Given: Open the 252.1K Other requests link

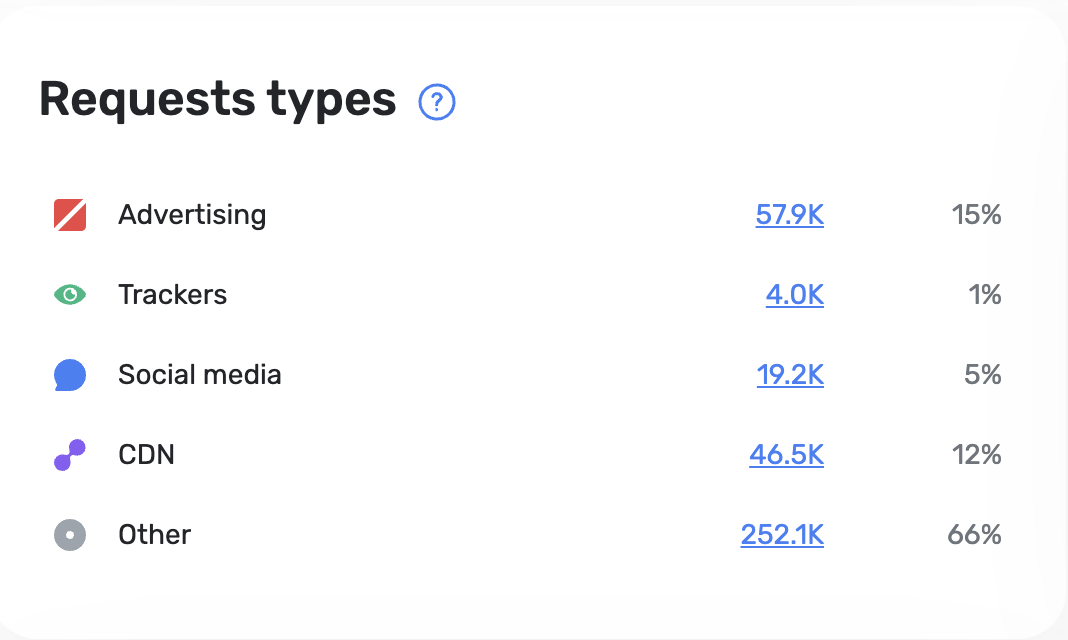Looking at the screenshot, I should pyautogui.click(x=782, y=535).
